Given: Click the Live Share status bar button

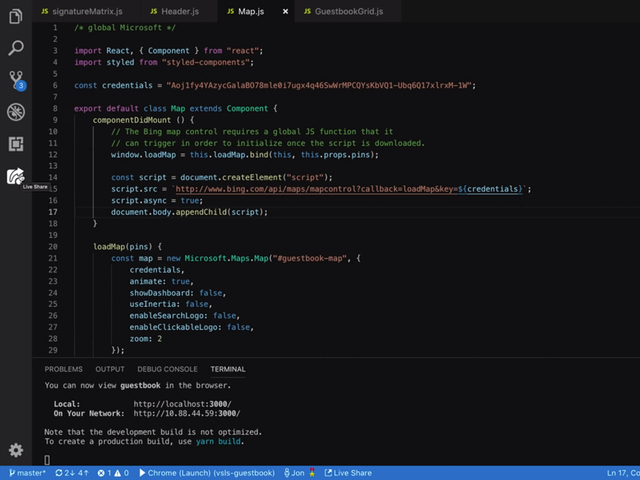Looking at the screenshot, I should (346, 472).
